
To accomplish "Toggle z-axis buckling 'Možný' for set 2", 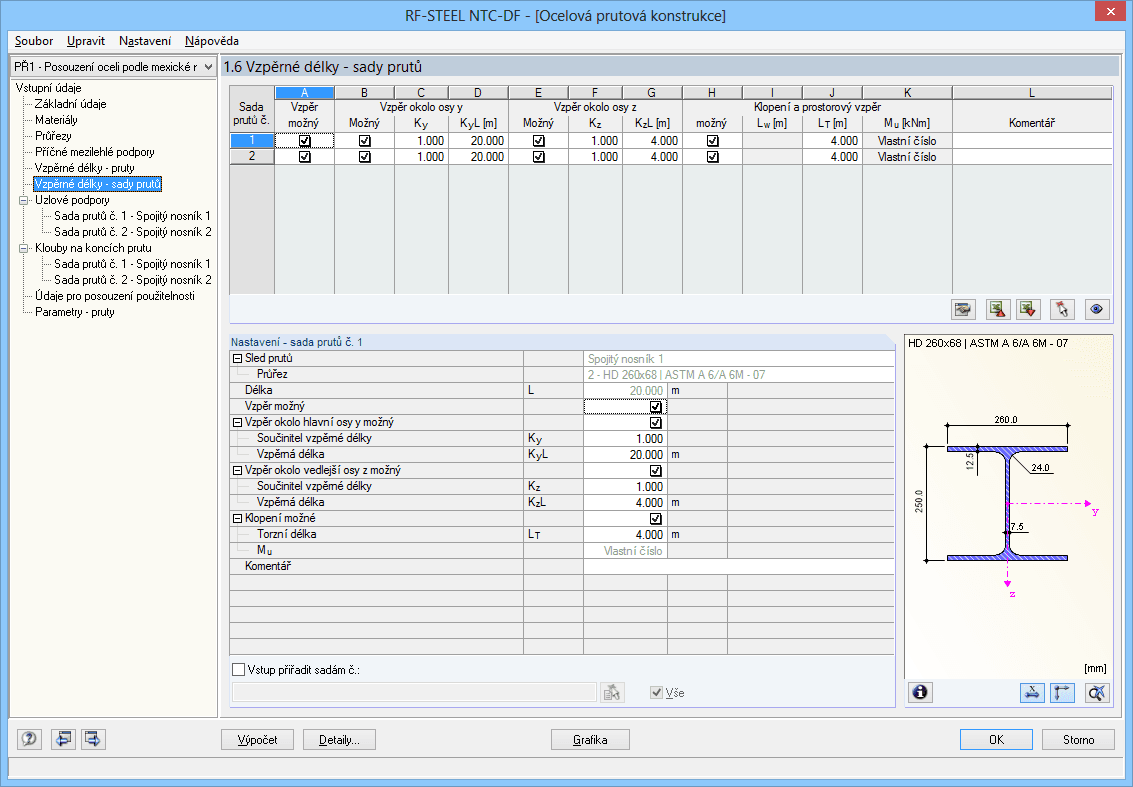I will 538,157.
